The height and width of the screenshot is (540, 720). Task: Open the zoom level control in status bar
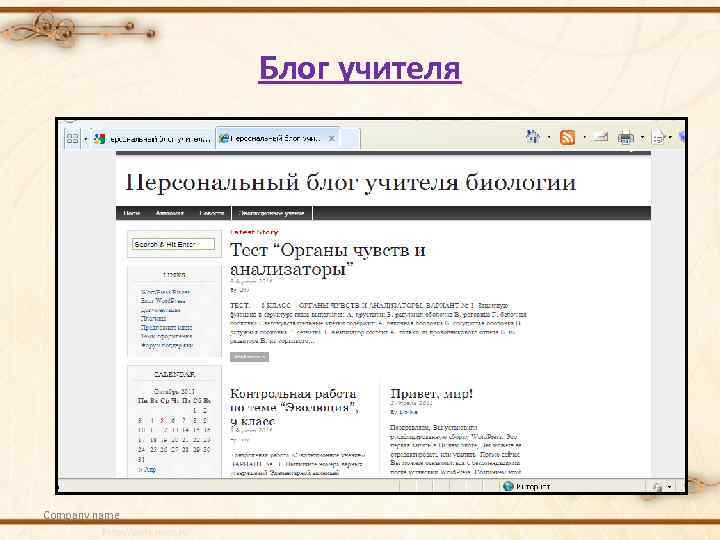tap(662, 487)
